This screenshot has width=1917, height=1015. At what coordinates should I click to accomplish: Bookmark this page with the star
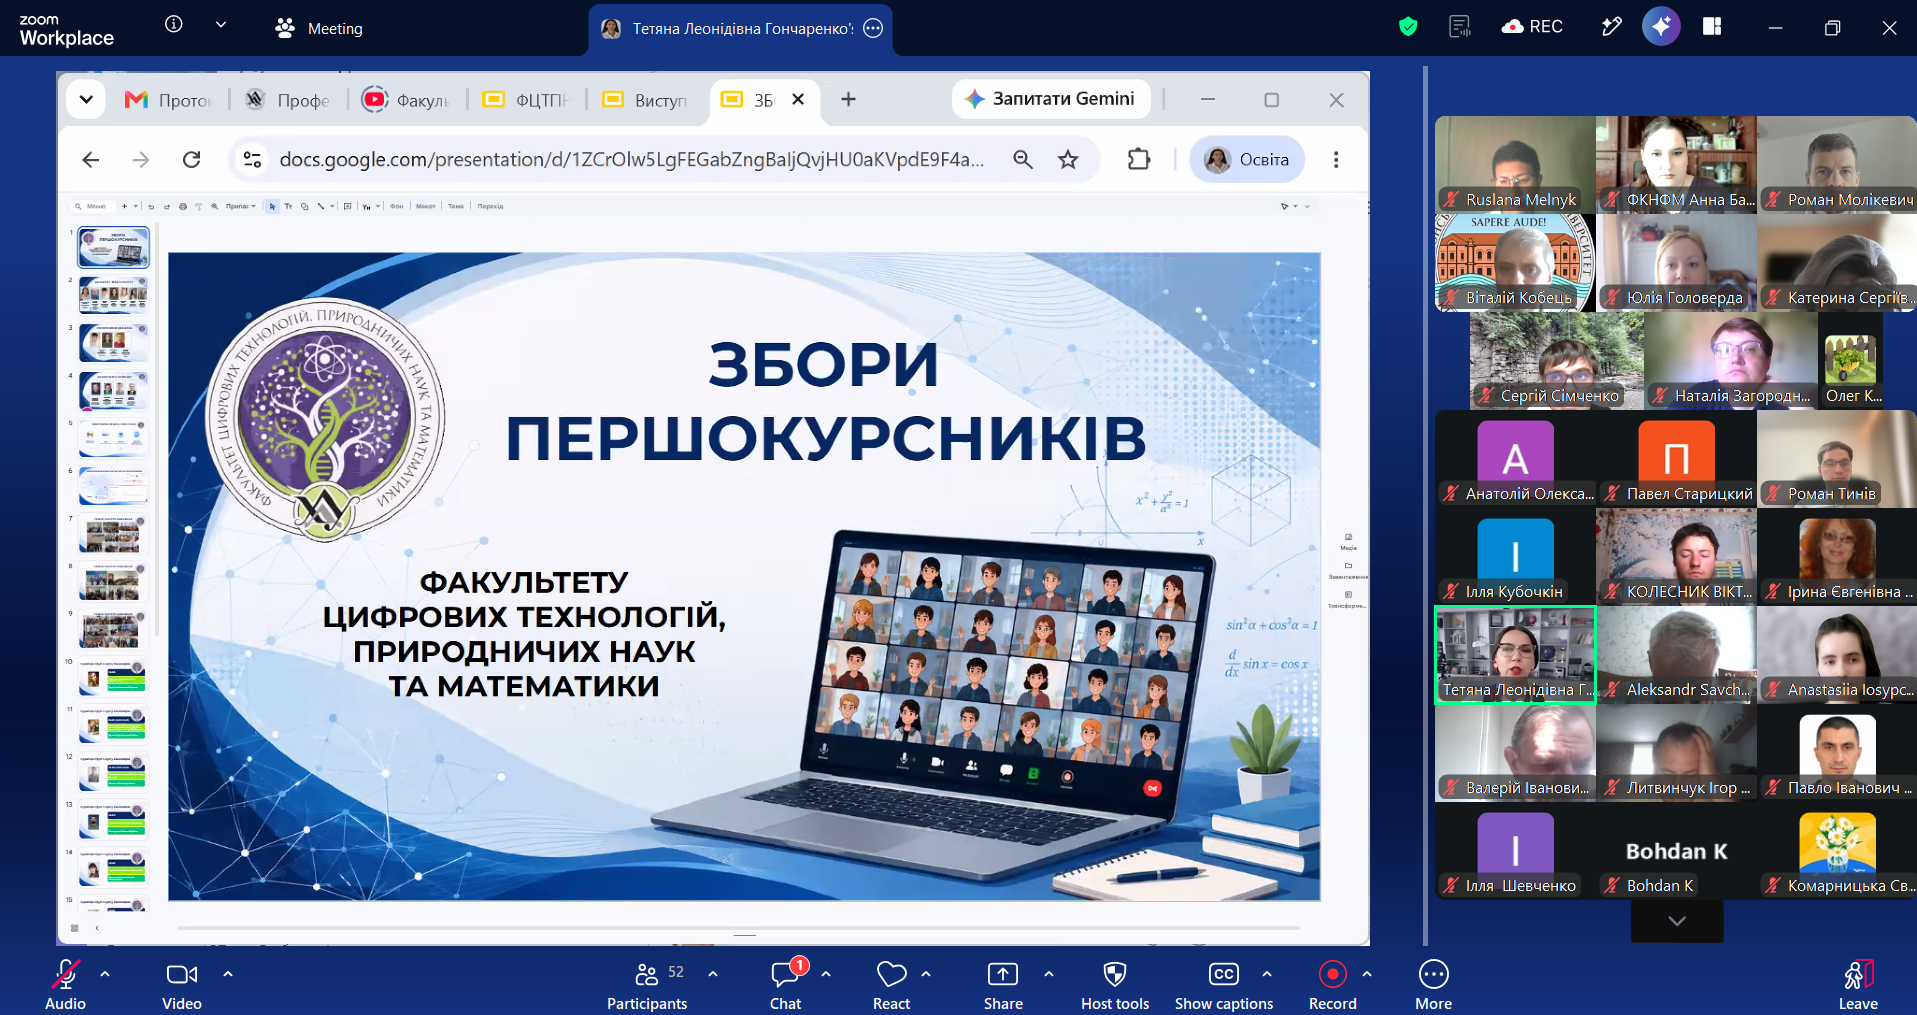pos(1068,160)
